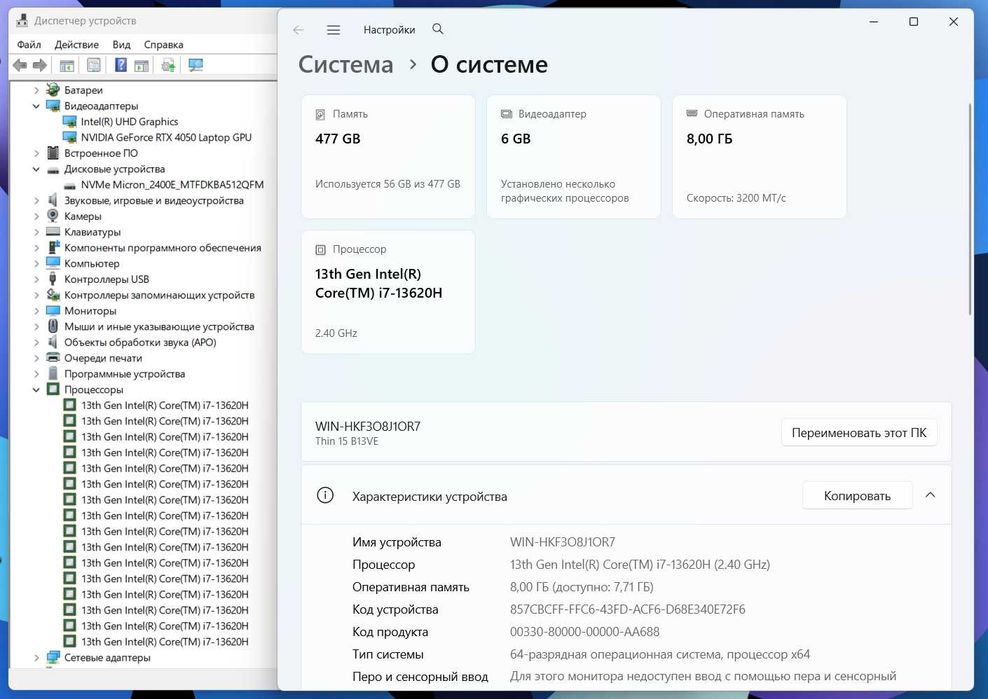988x699 pixels.
Task: Click the show/hide console tree toolbar icon
Action: 67,65
